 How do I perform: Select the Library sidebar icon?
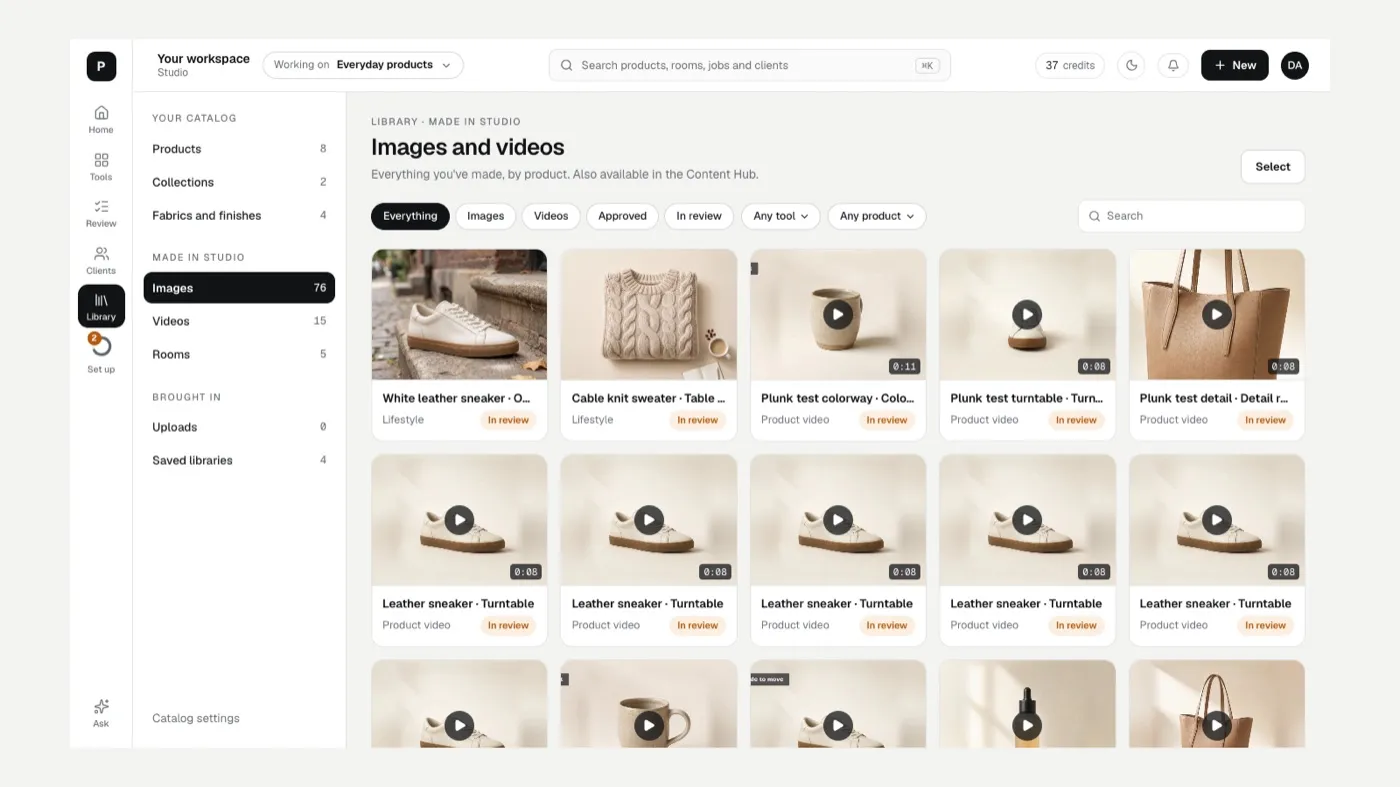pos(101,306)
